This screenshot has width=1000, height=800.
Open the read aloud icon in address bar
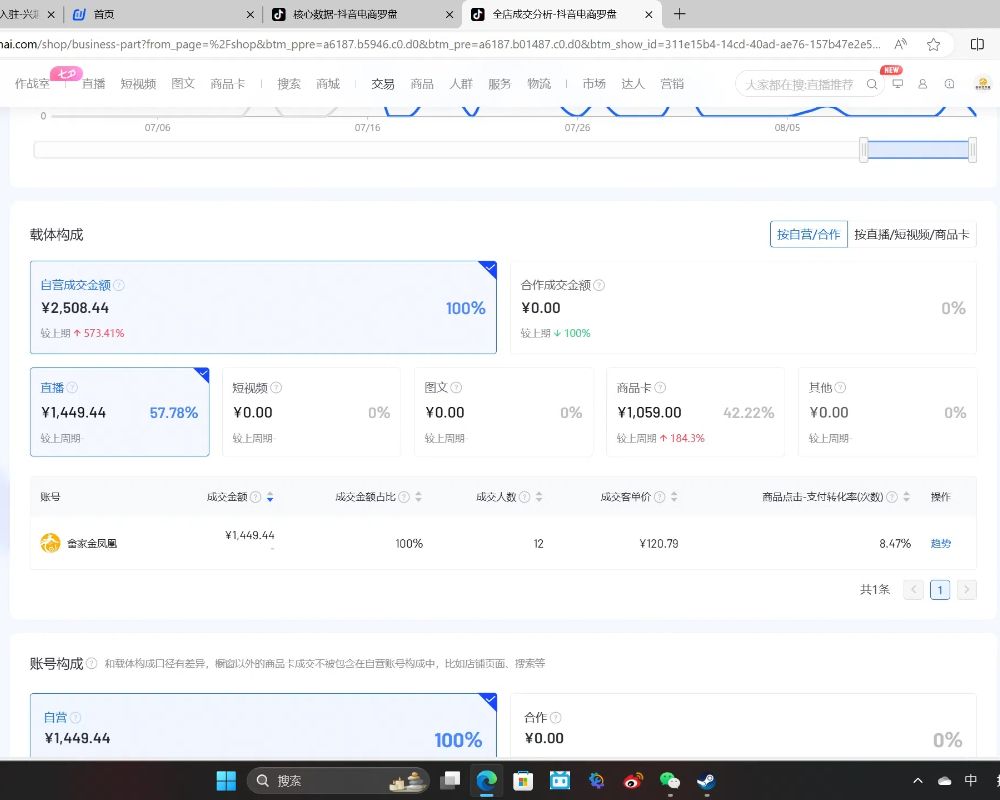click(901, 44)
